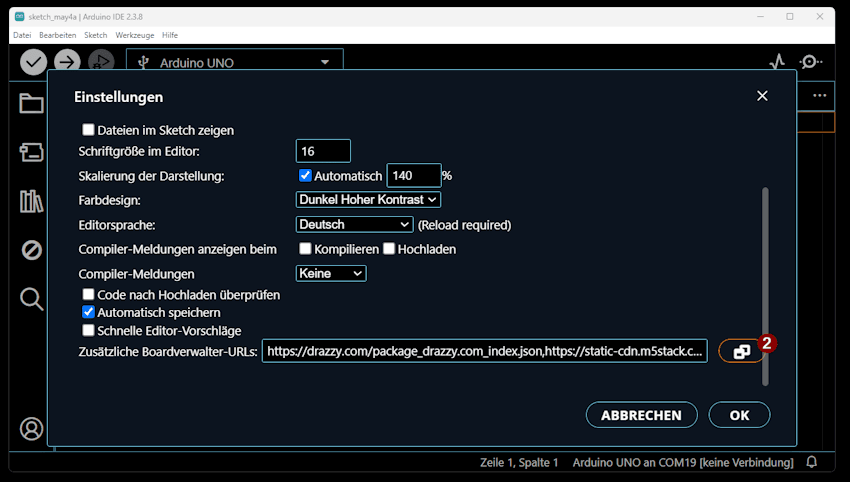Uncheck 'Automatisch speichern'
The width and height of the screenshot is (850, 482).
click(88, 312)
